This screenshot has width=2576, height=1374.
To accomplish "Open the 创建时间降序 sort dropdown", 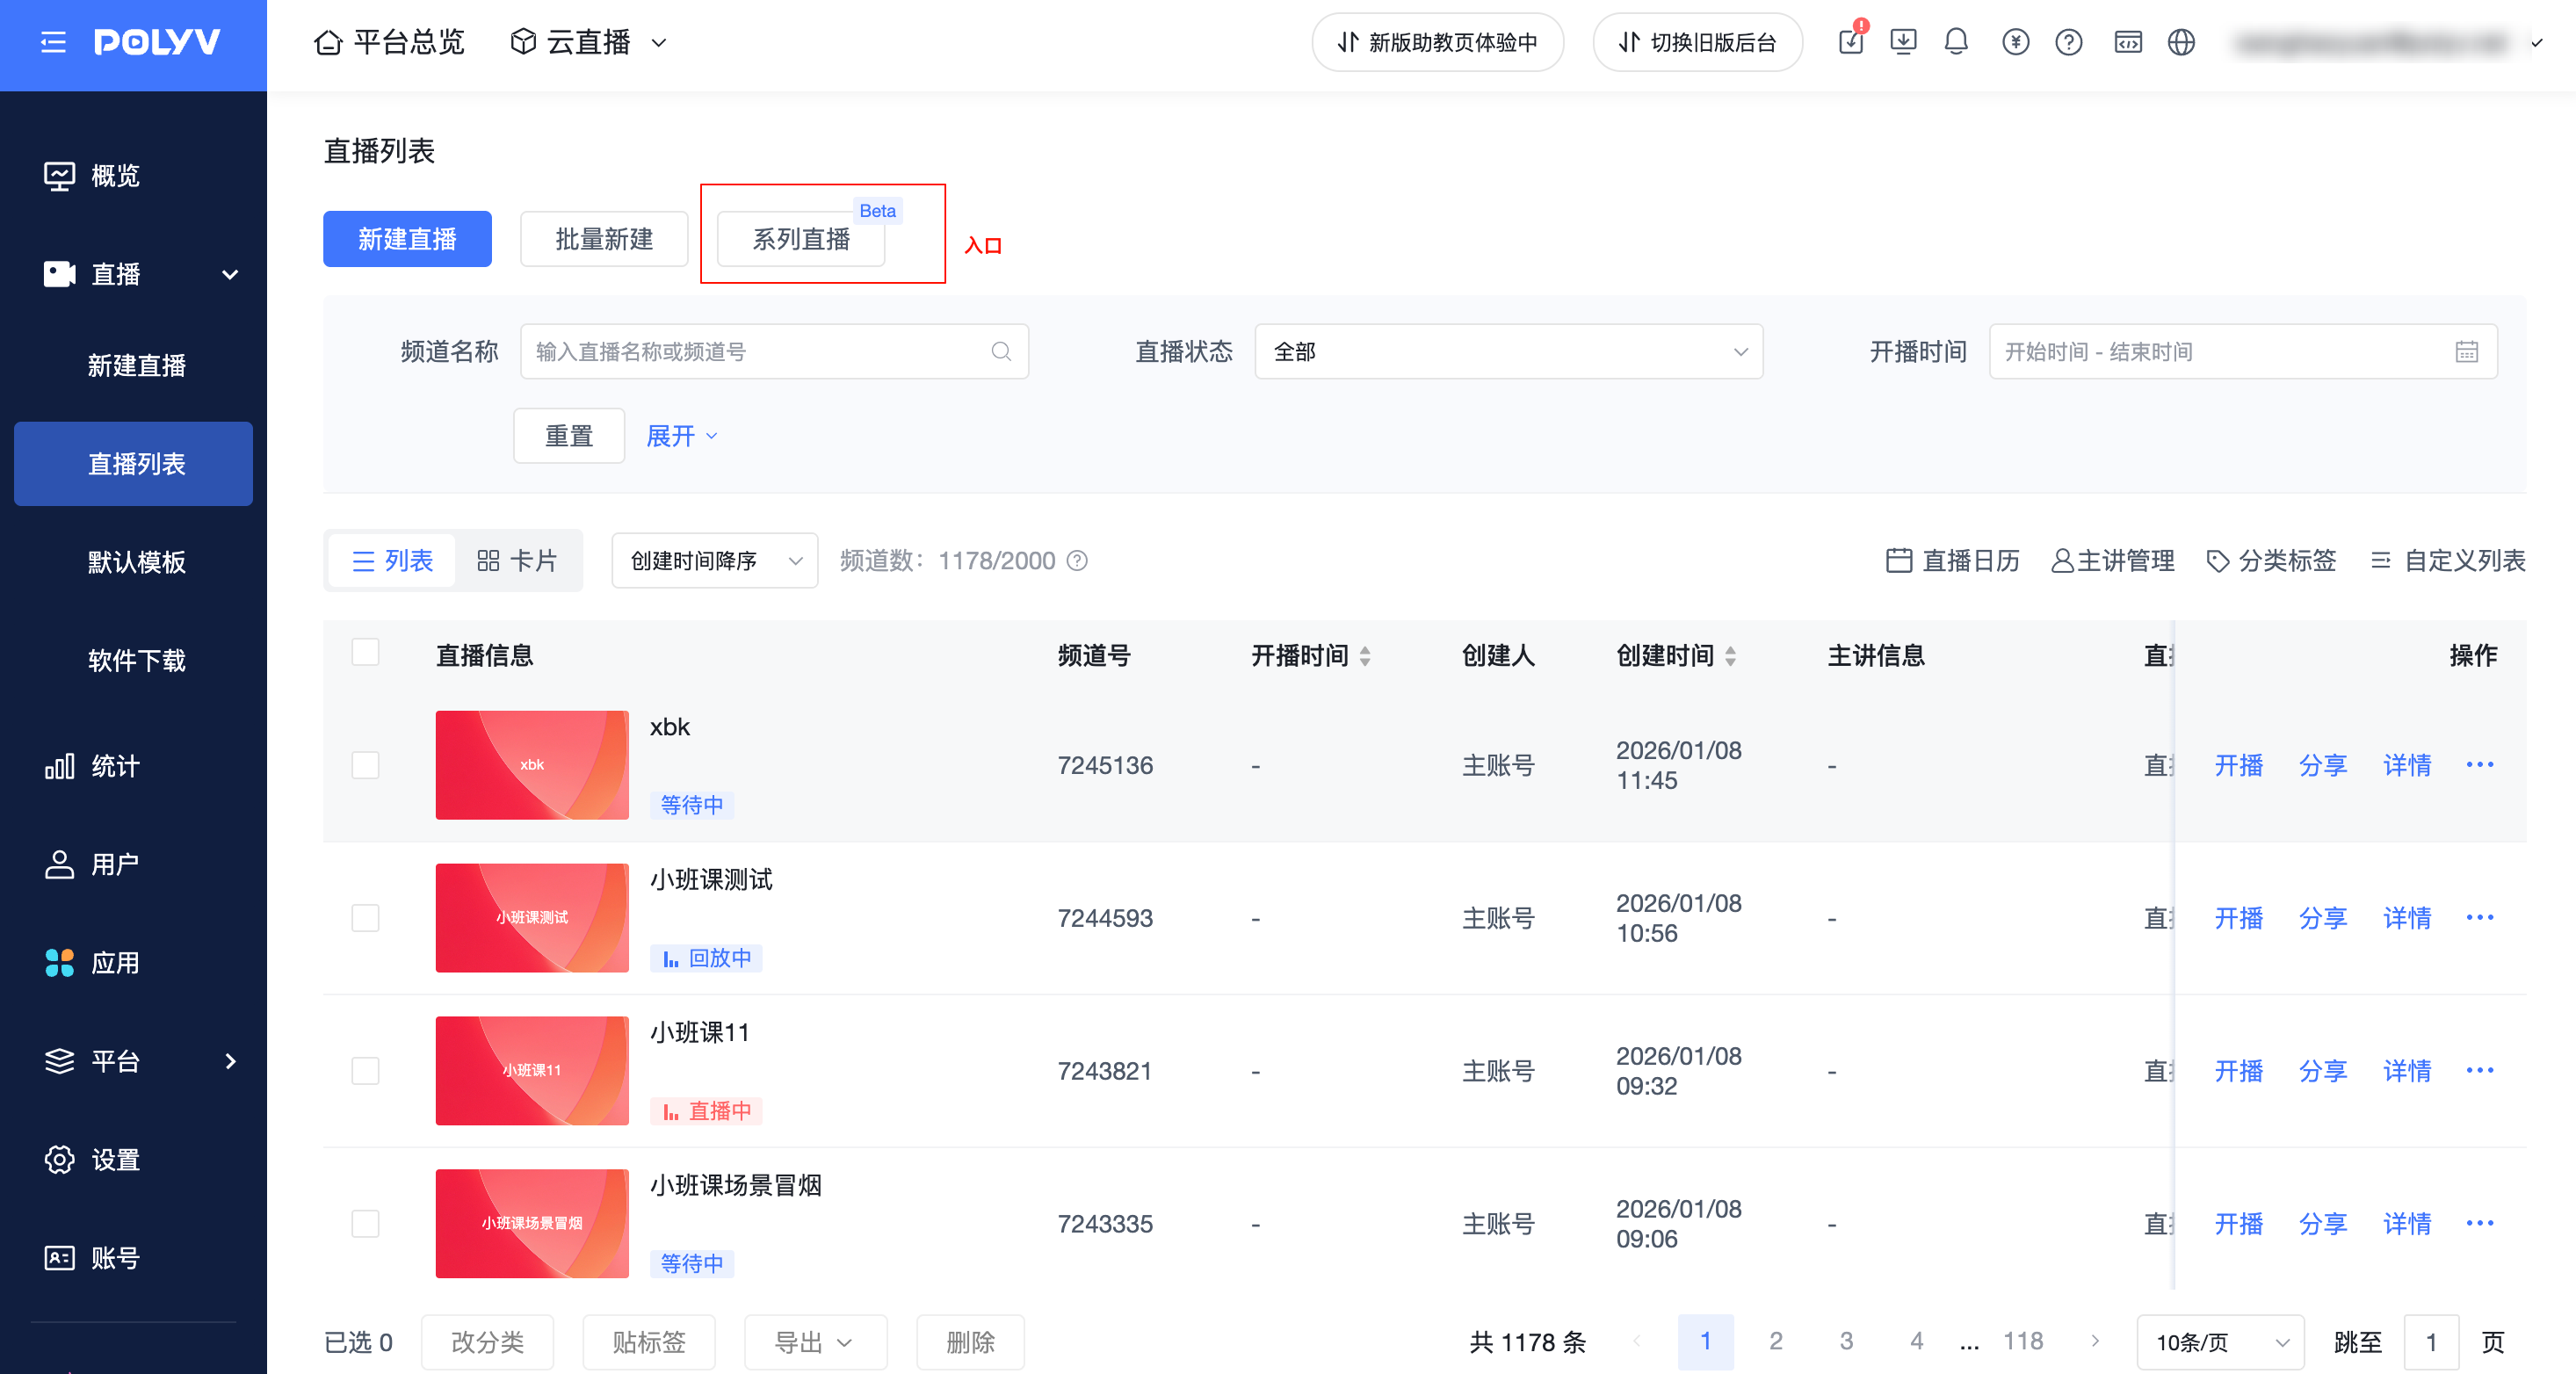I will 715,560.
